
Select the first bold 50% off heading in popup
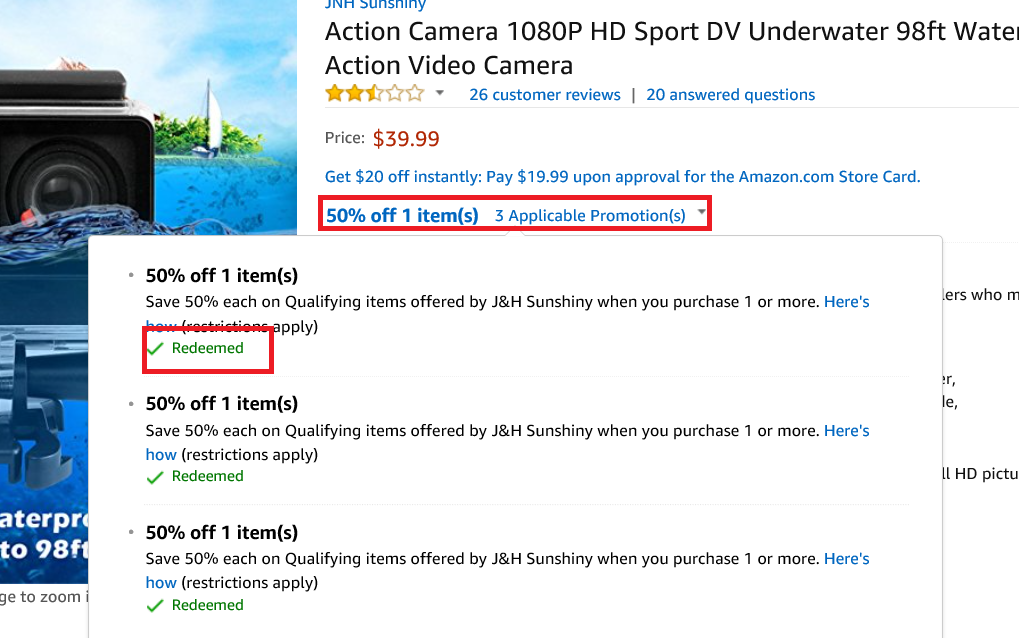(222, 276)
